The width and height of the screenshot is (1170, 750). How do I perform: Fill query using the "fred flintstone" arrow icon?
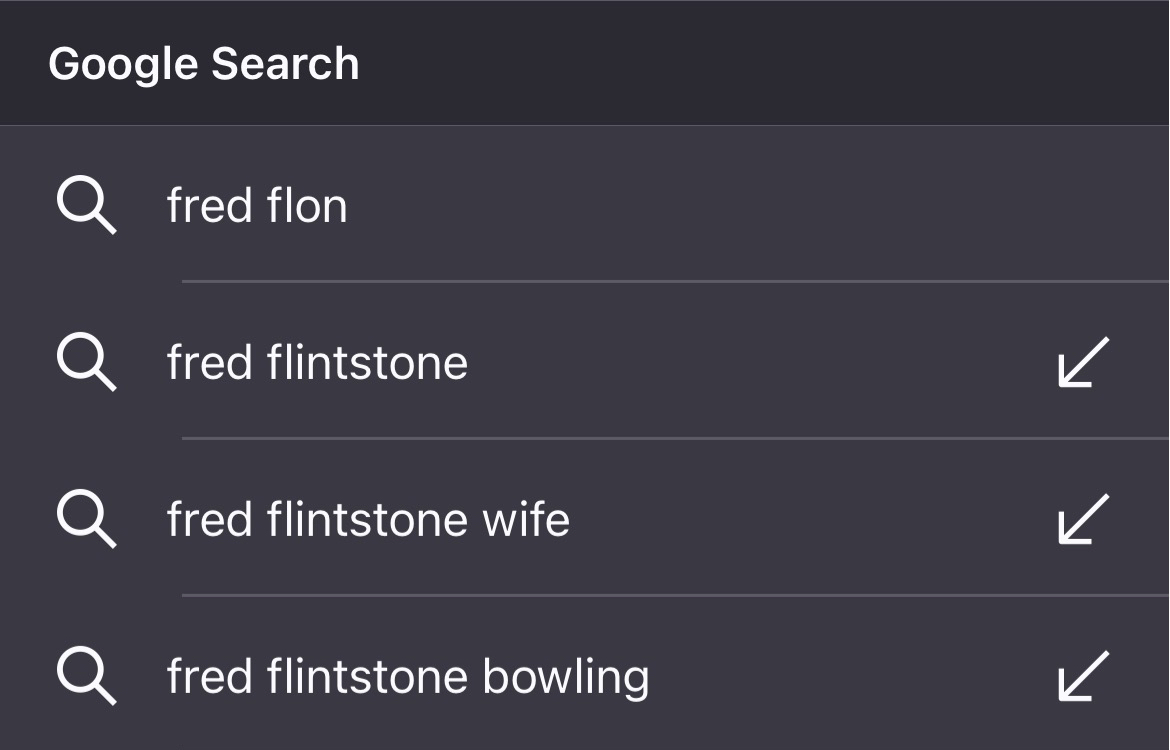click(1083, 362)
